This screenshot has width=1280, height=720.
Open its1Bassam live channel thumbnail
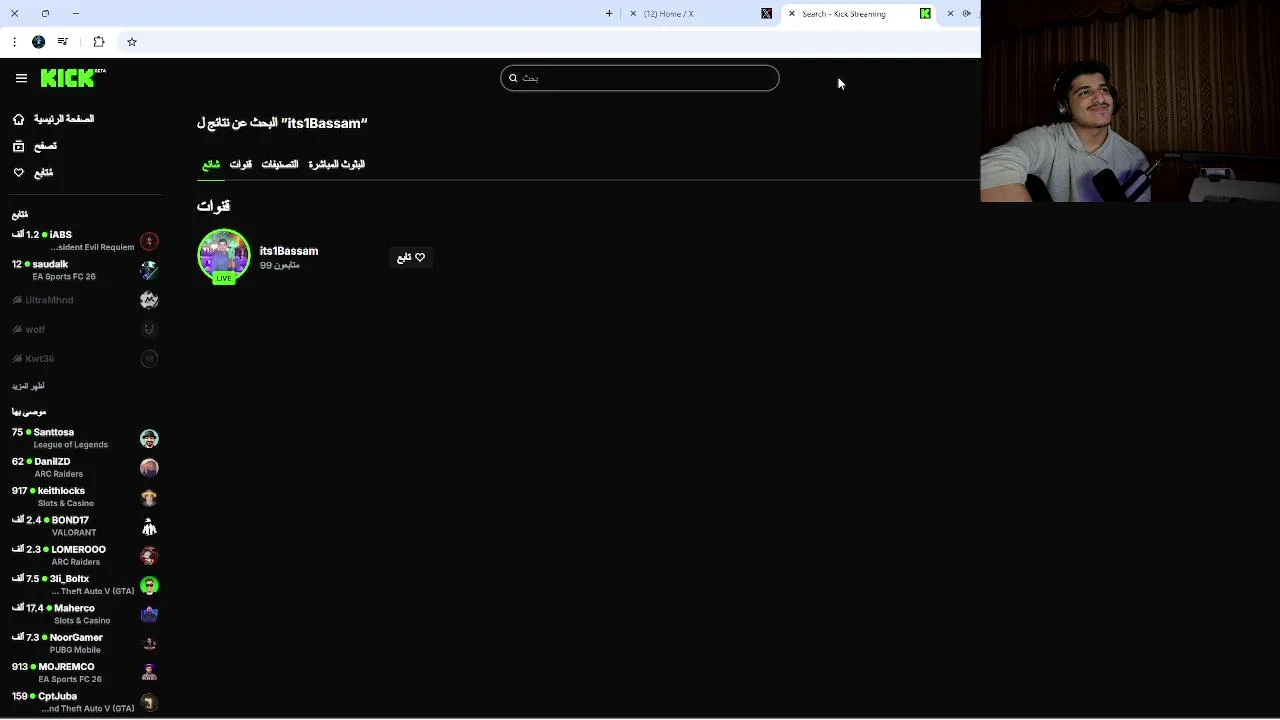(x=224, y=256)
